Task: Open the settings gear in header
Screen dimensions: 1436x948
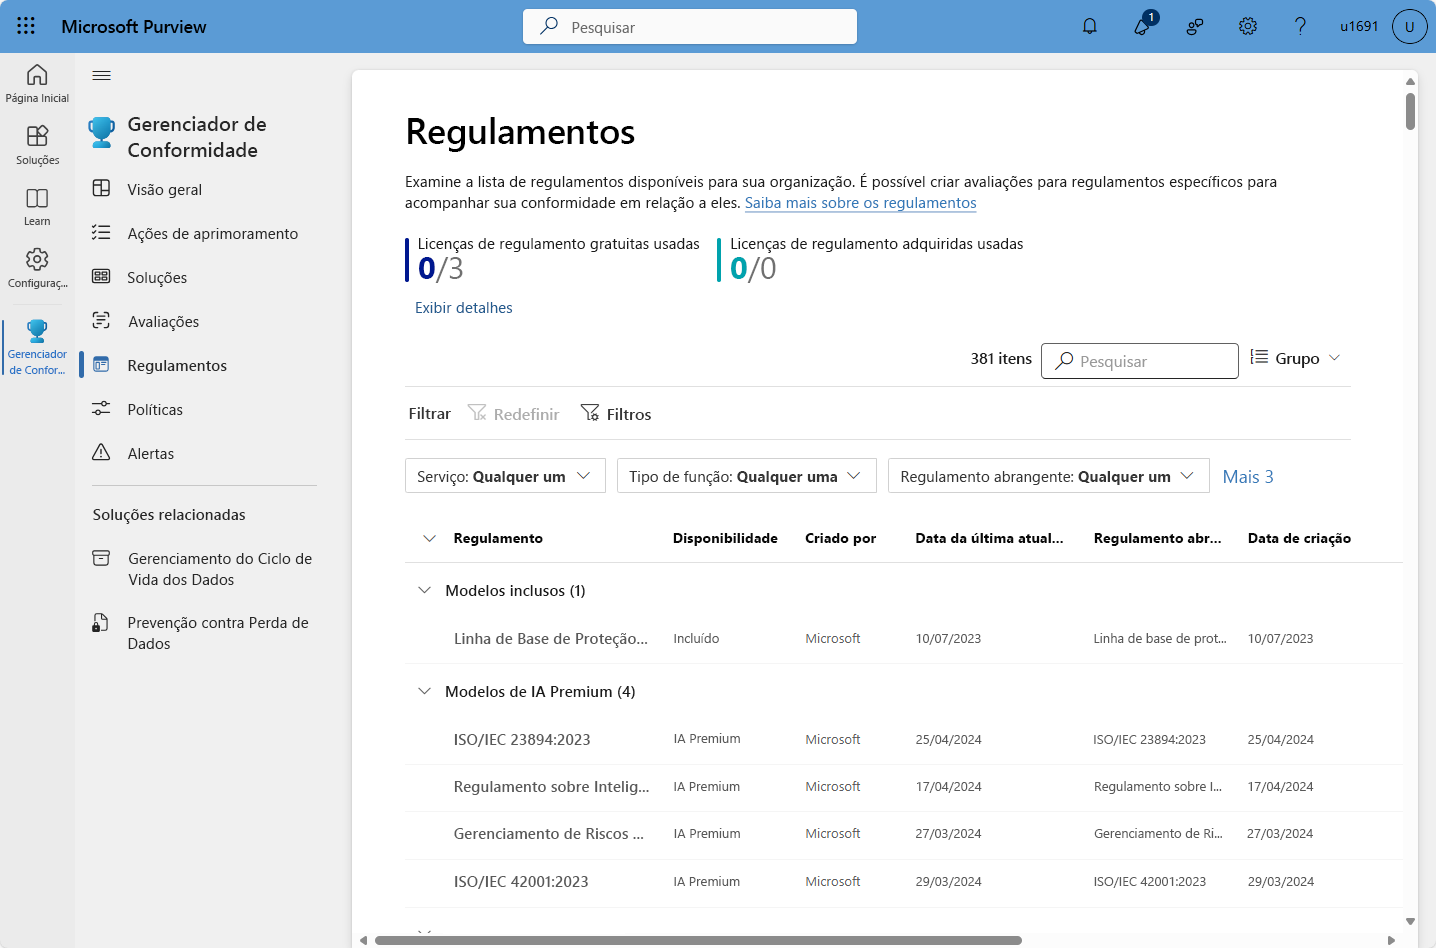Action: [1247, 26]
